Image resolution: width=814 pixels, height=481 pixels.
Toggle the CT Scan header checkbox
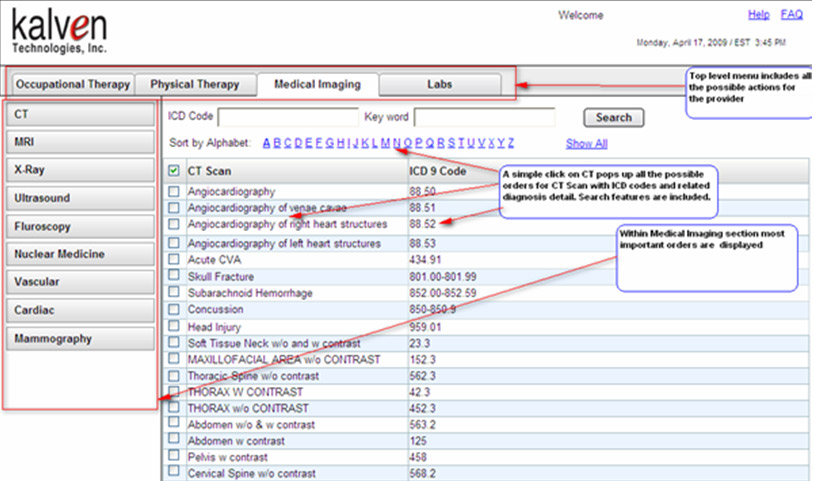coord(175,171)
